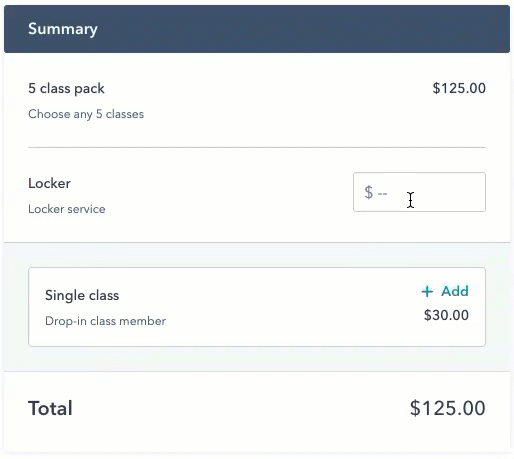
Task: Click the Locker item label
Action: click(49, 183)
